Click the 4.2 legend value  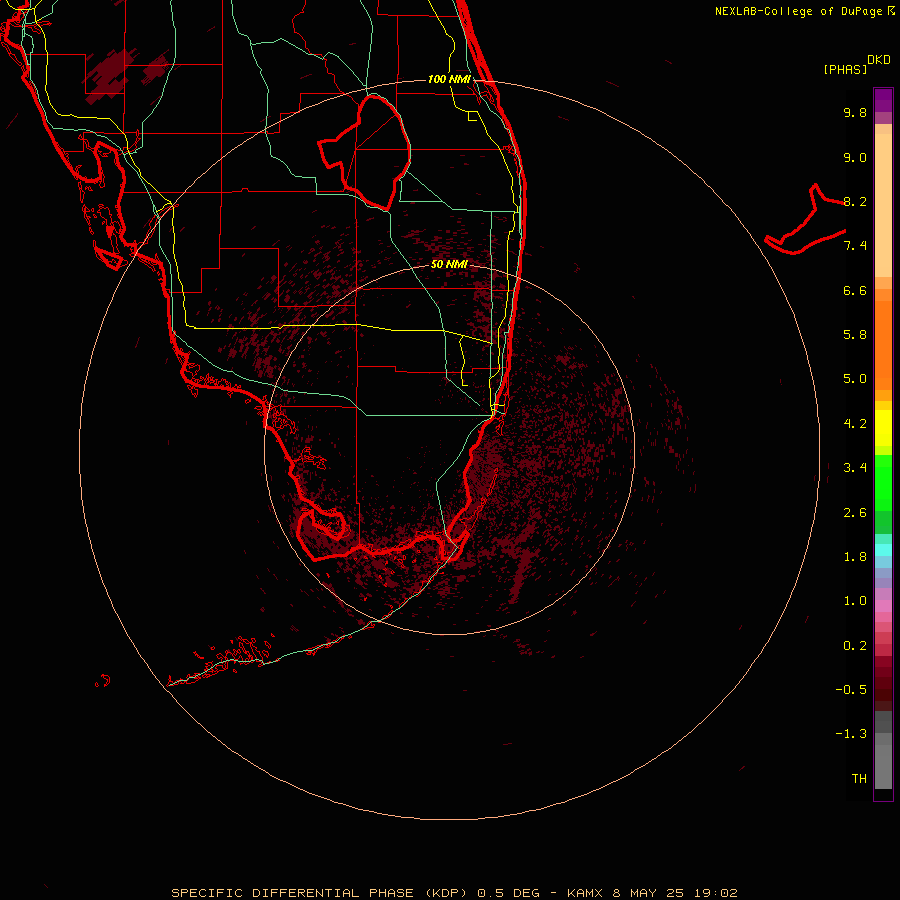pyautogui.click(x=855, y=424)
